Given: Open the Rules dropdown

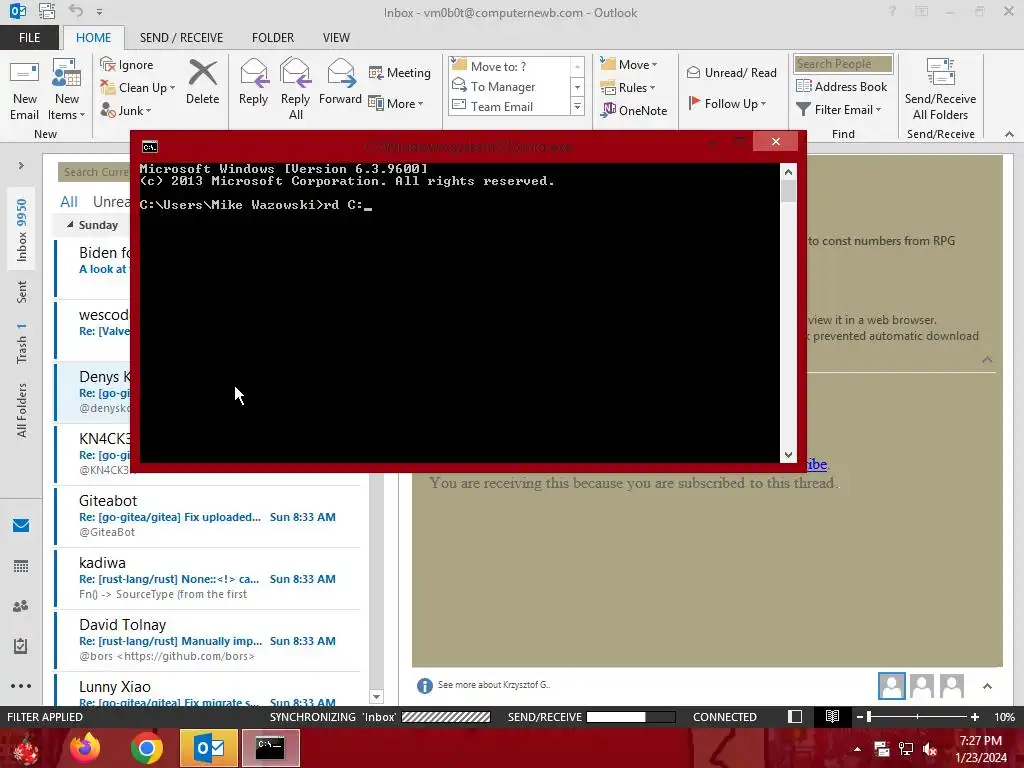Looking at the screenshot, I should click(x=627, y=88).
